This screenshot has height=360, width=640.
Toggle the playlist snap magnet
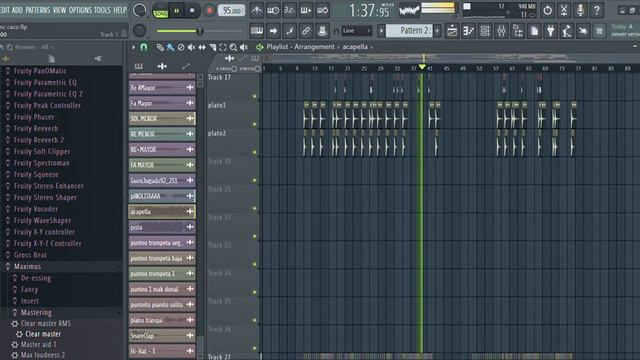[x=144, y=47]
